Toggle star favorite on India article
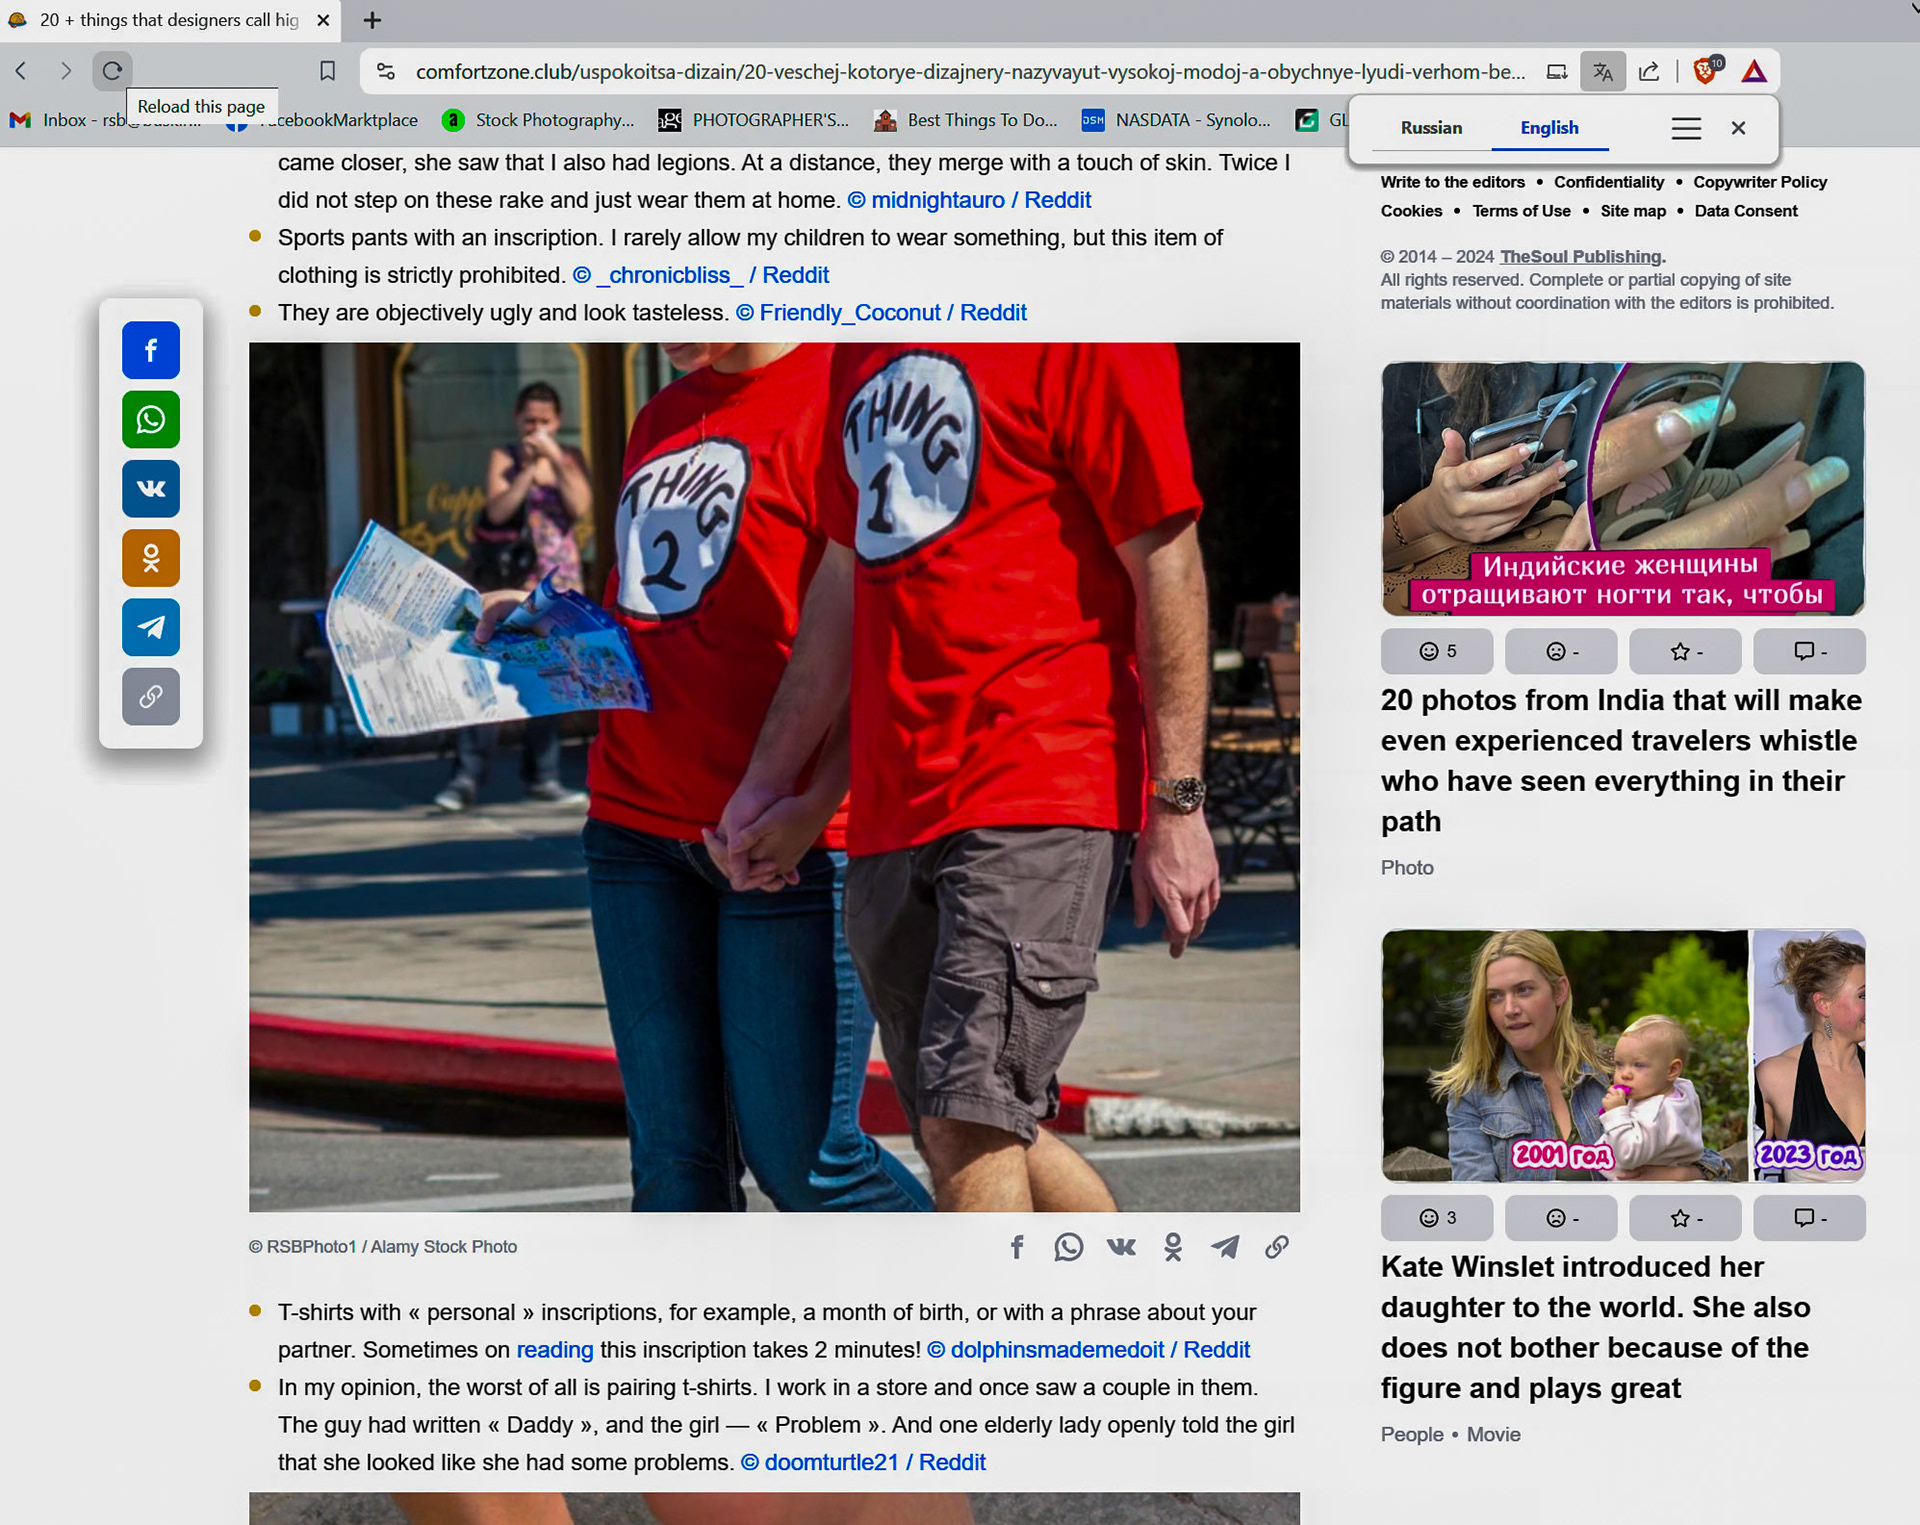This screenshot has width=1920, height=1525. point(1685,652)
